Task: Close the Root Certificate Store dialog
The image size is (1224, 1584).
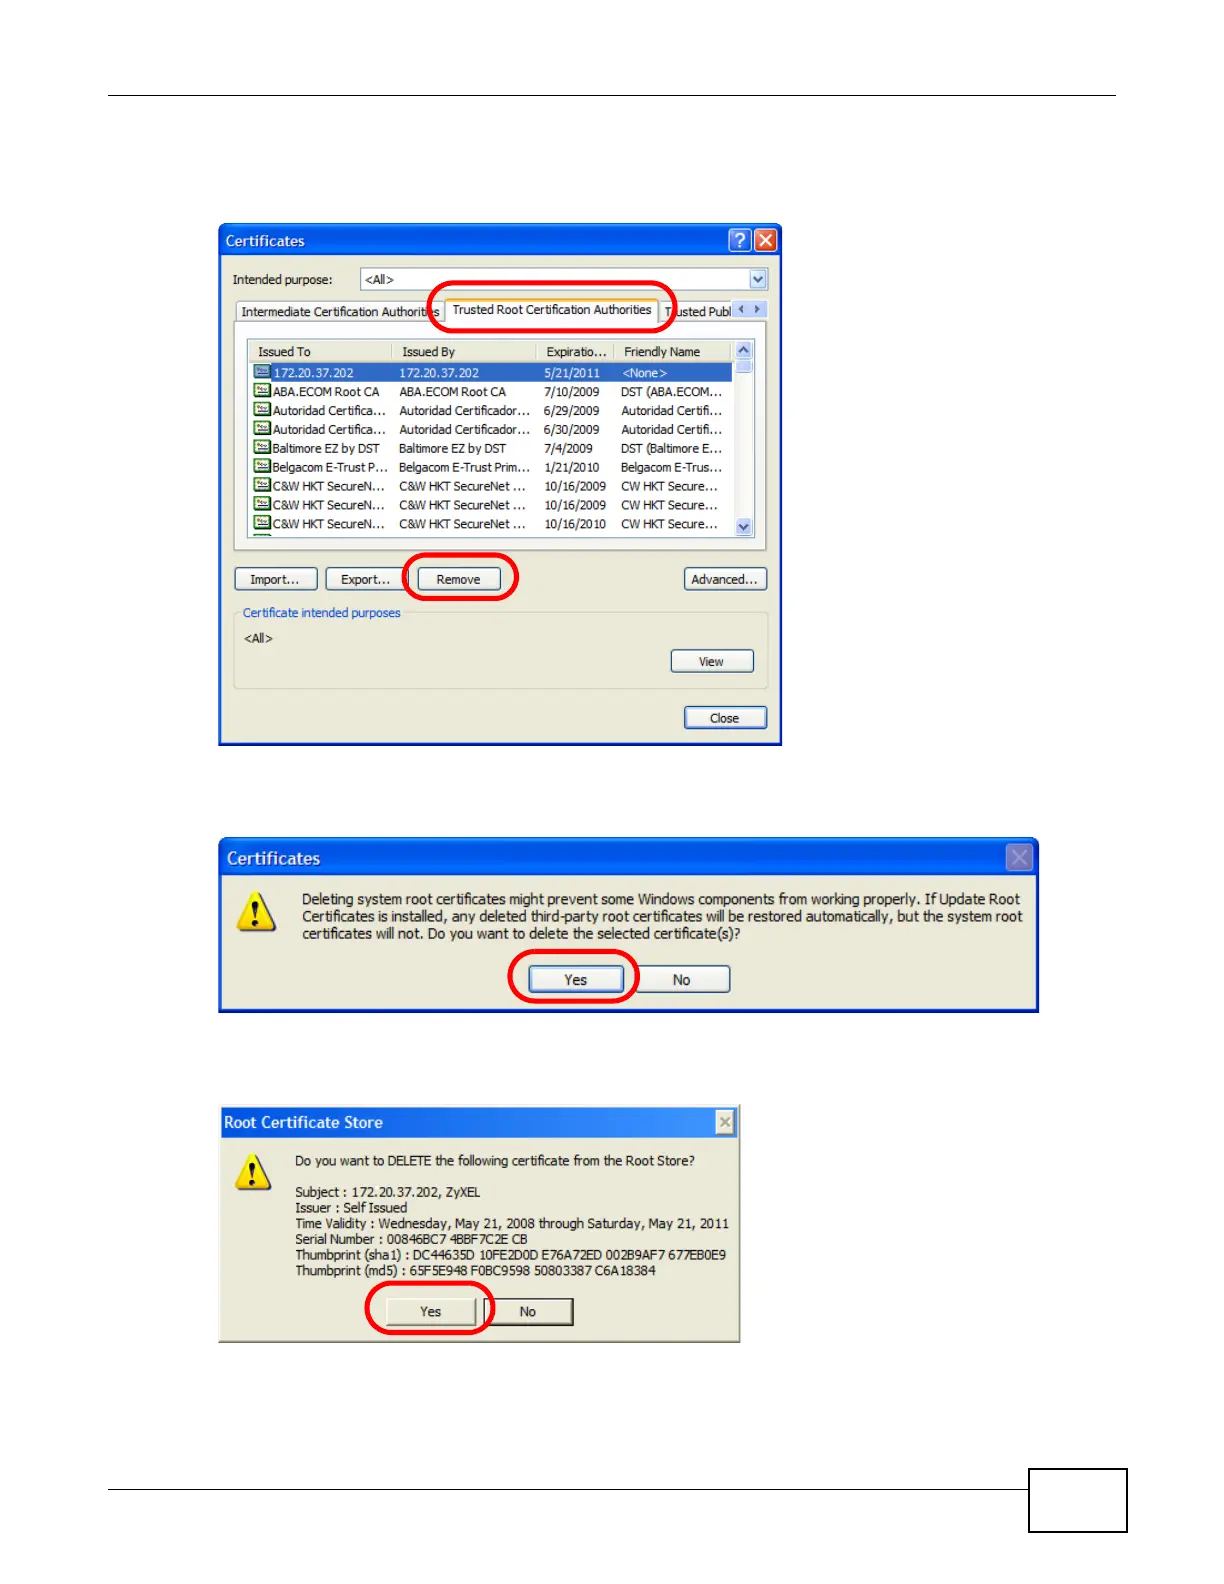Action: point(725,1123)
